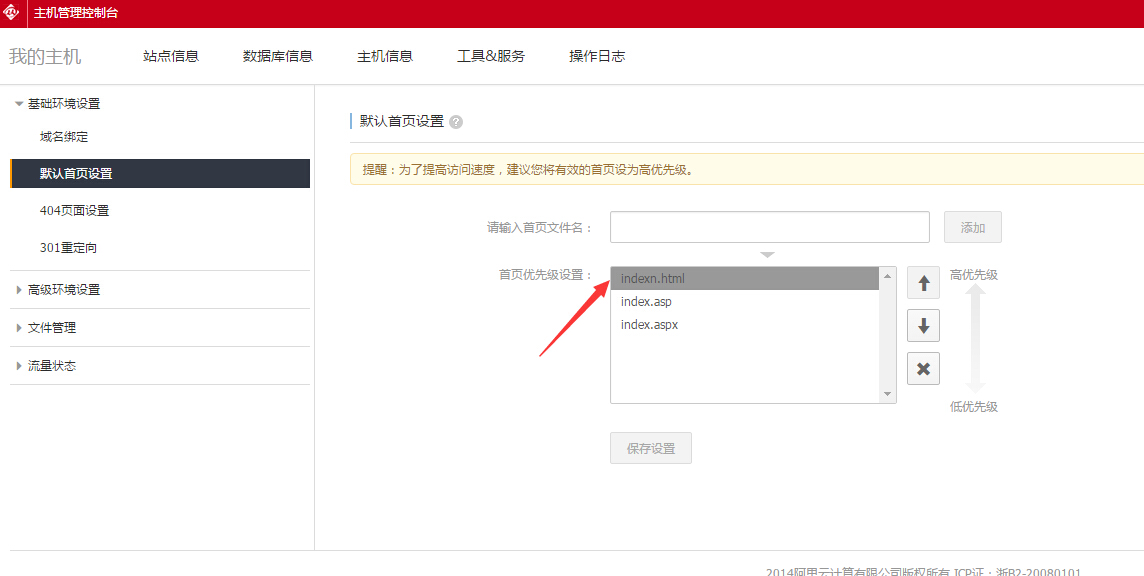The height and width of the screenshot is (576, 1144).
Task: Click the 添加 button
Action: click(972, 227)
